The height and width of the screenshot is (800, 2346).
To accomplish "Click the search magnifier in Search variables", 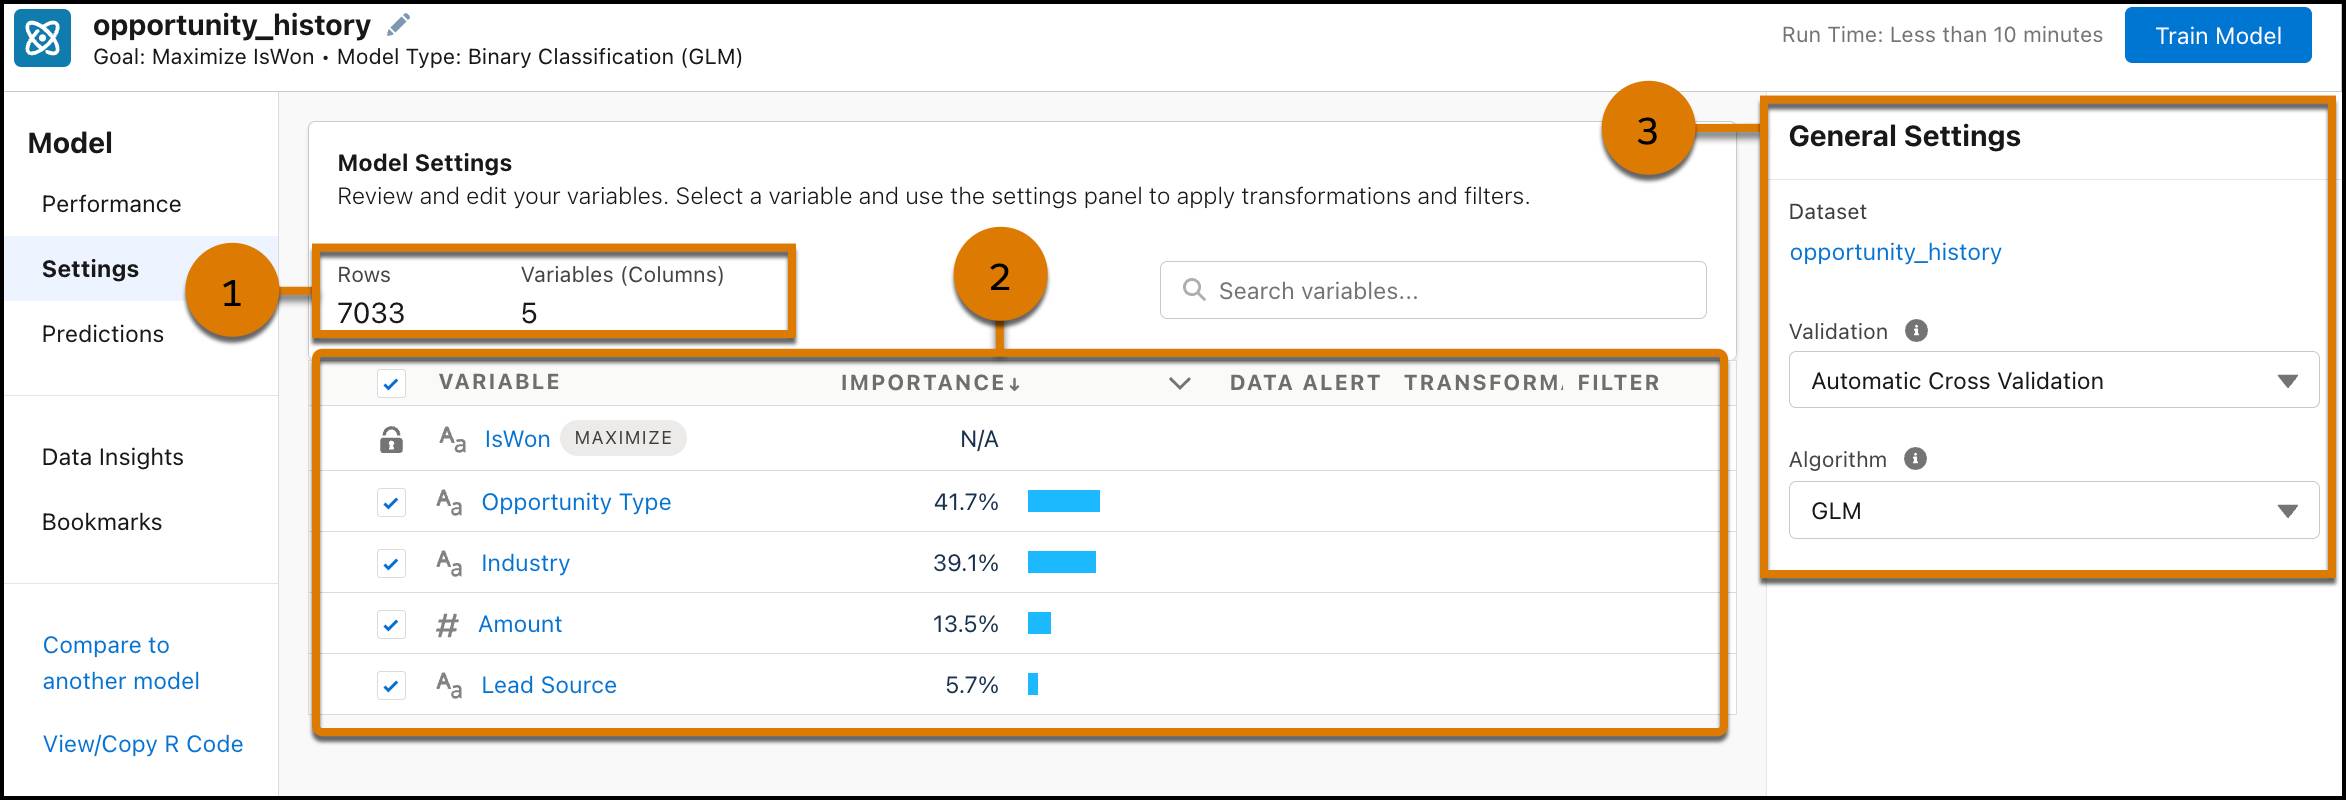I will tap(1196, 289).
